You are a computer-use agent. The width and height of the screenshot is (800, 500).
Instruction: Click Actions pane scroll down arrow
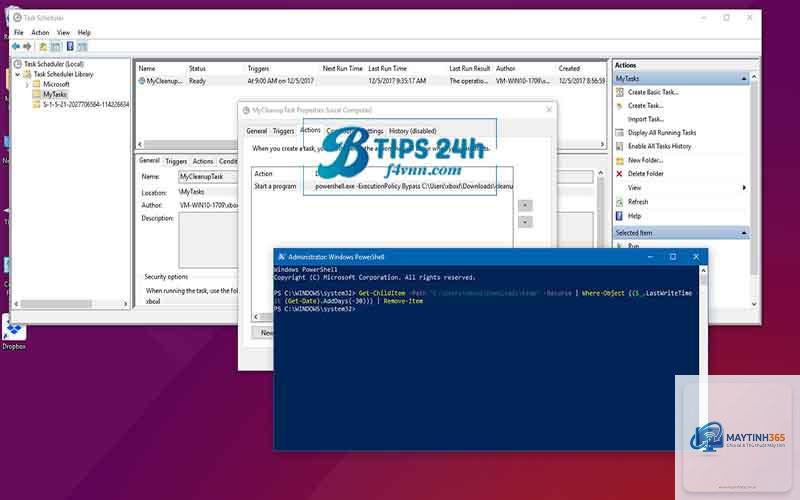(754, 304)
